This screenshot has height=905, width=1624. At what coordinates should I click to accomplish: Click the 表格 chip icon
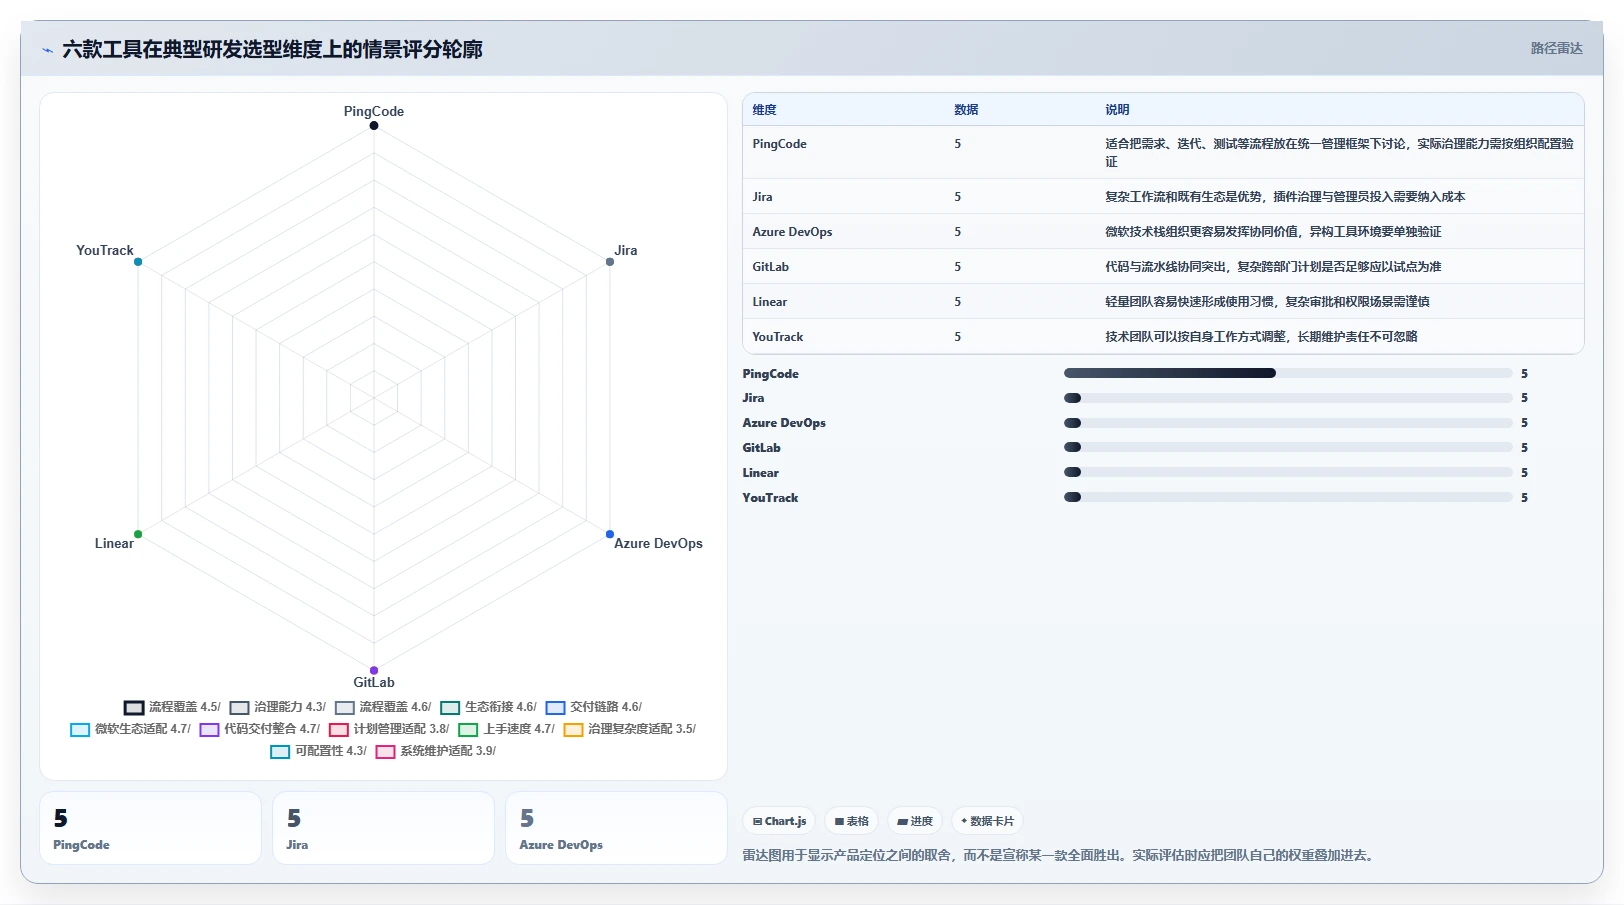tap(840, 822)
